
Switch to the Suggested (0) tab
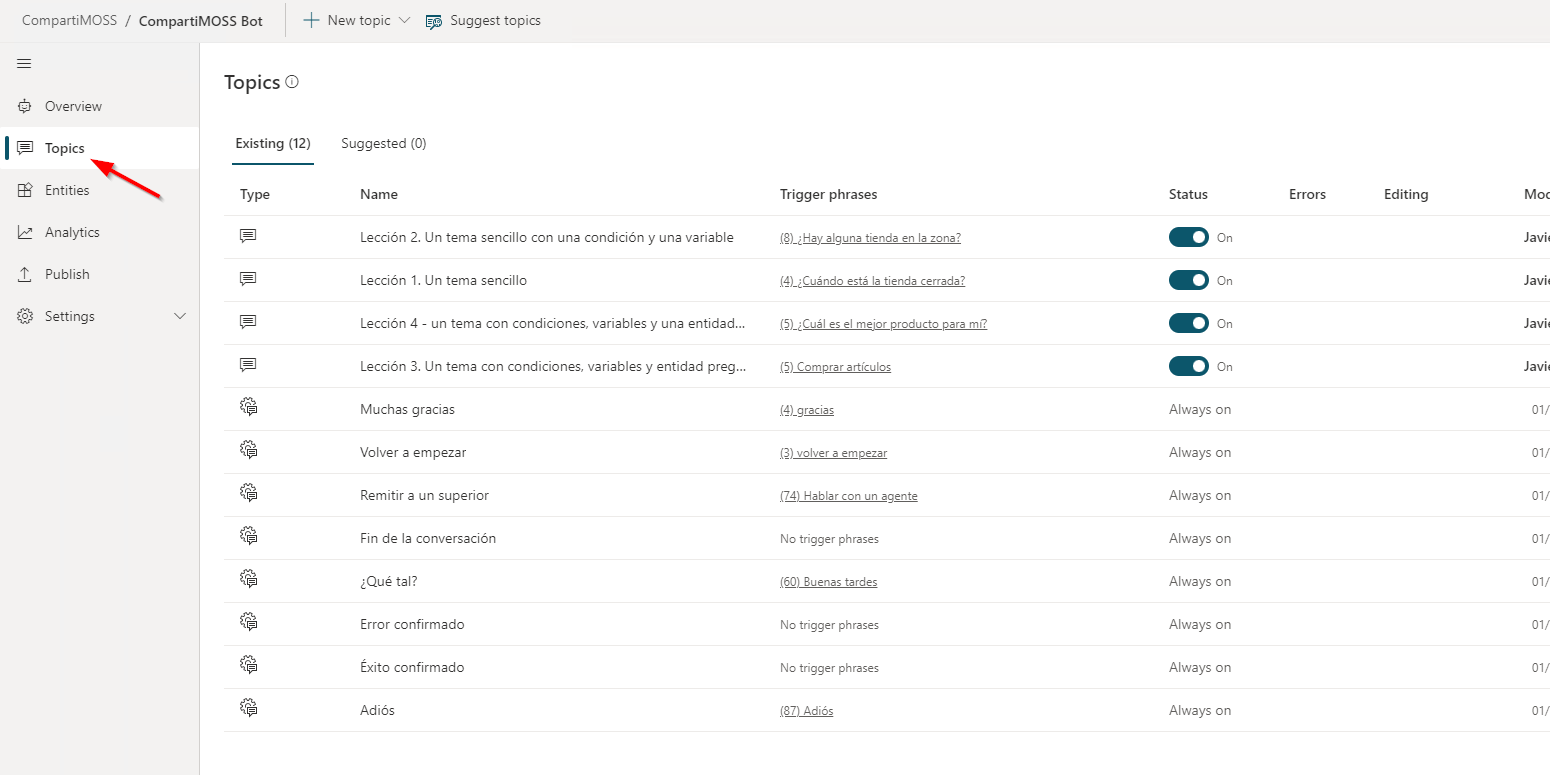pos(383,143)
